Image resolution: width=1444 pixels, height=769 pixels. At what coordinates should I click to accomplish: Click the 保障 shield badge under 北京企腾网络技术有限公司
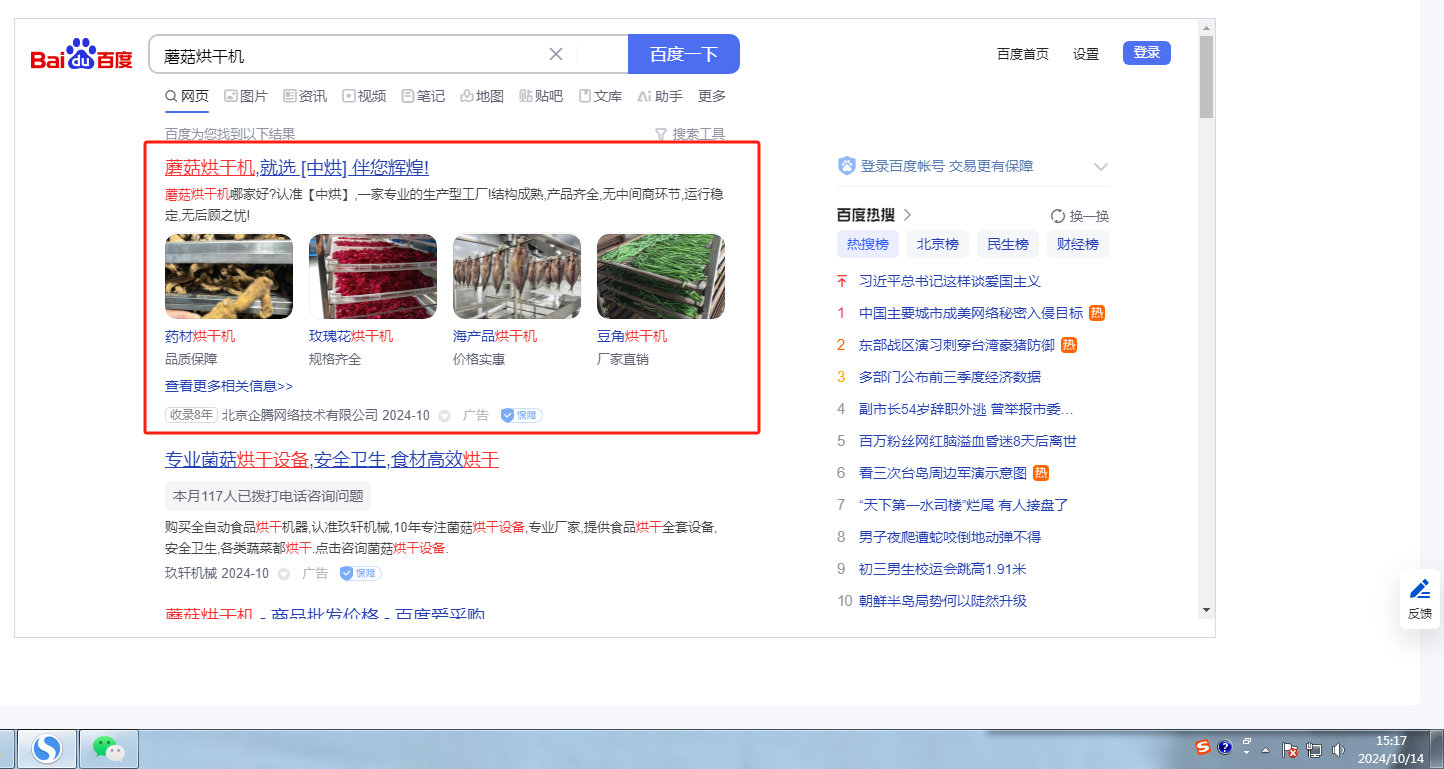[x=521, y=415]
